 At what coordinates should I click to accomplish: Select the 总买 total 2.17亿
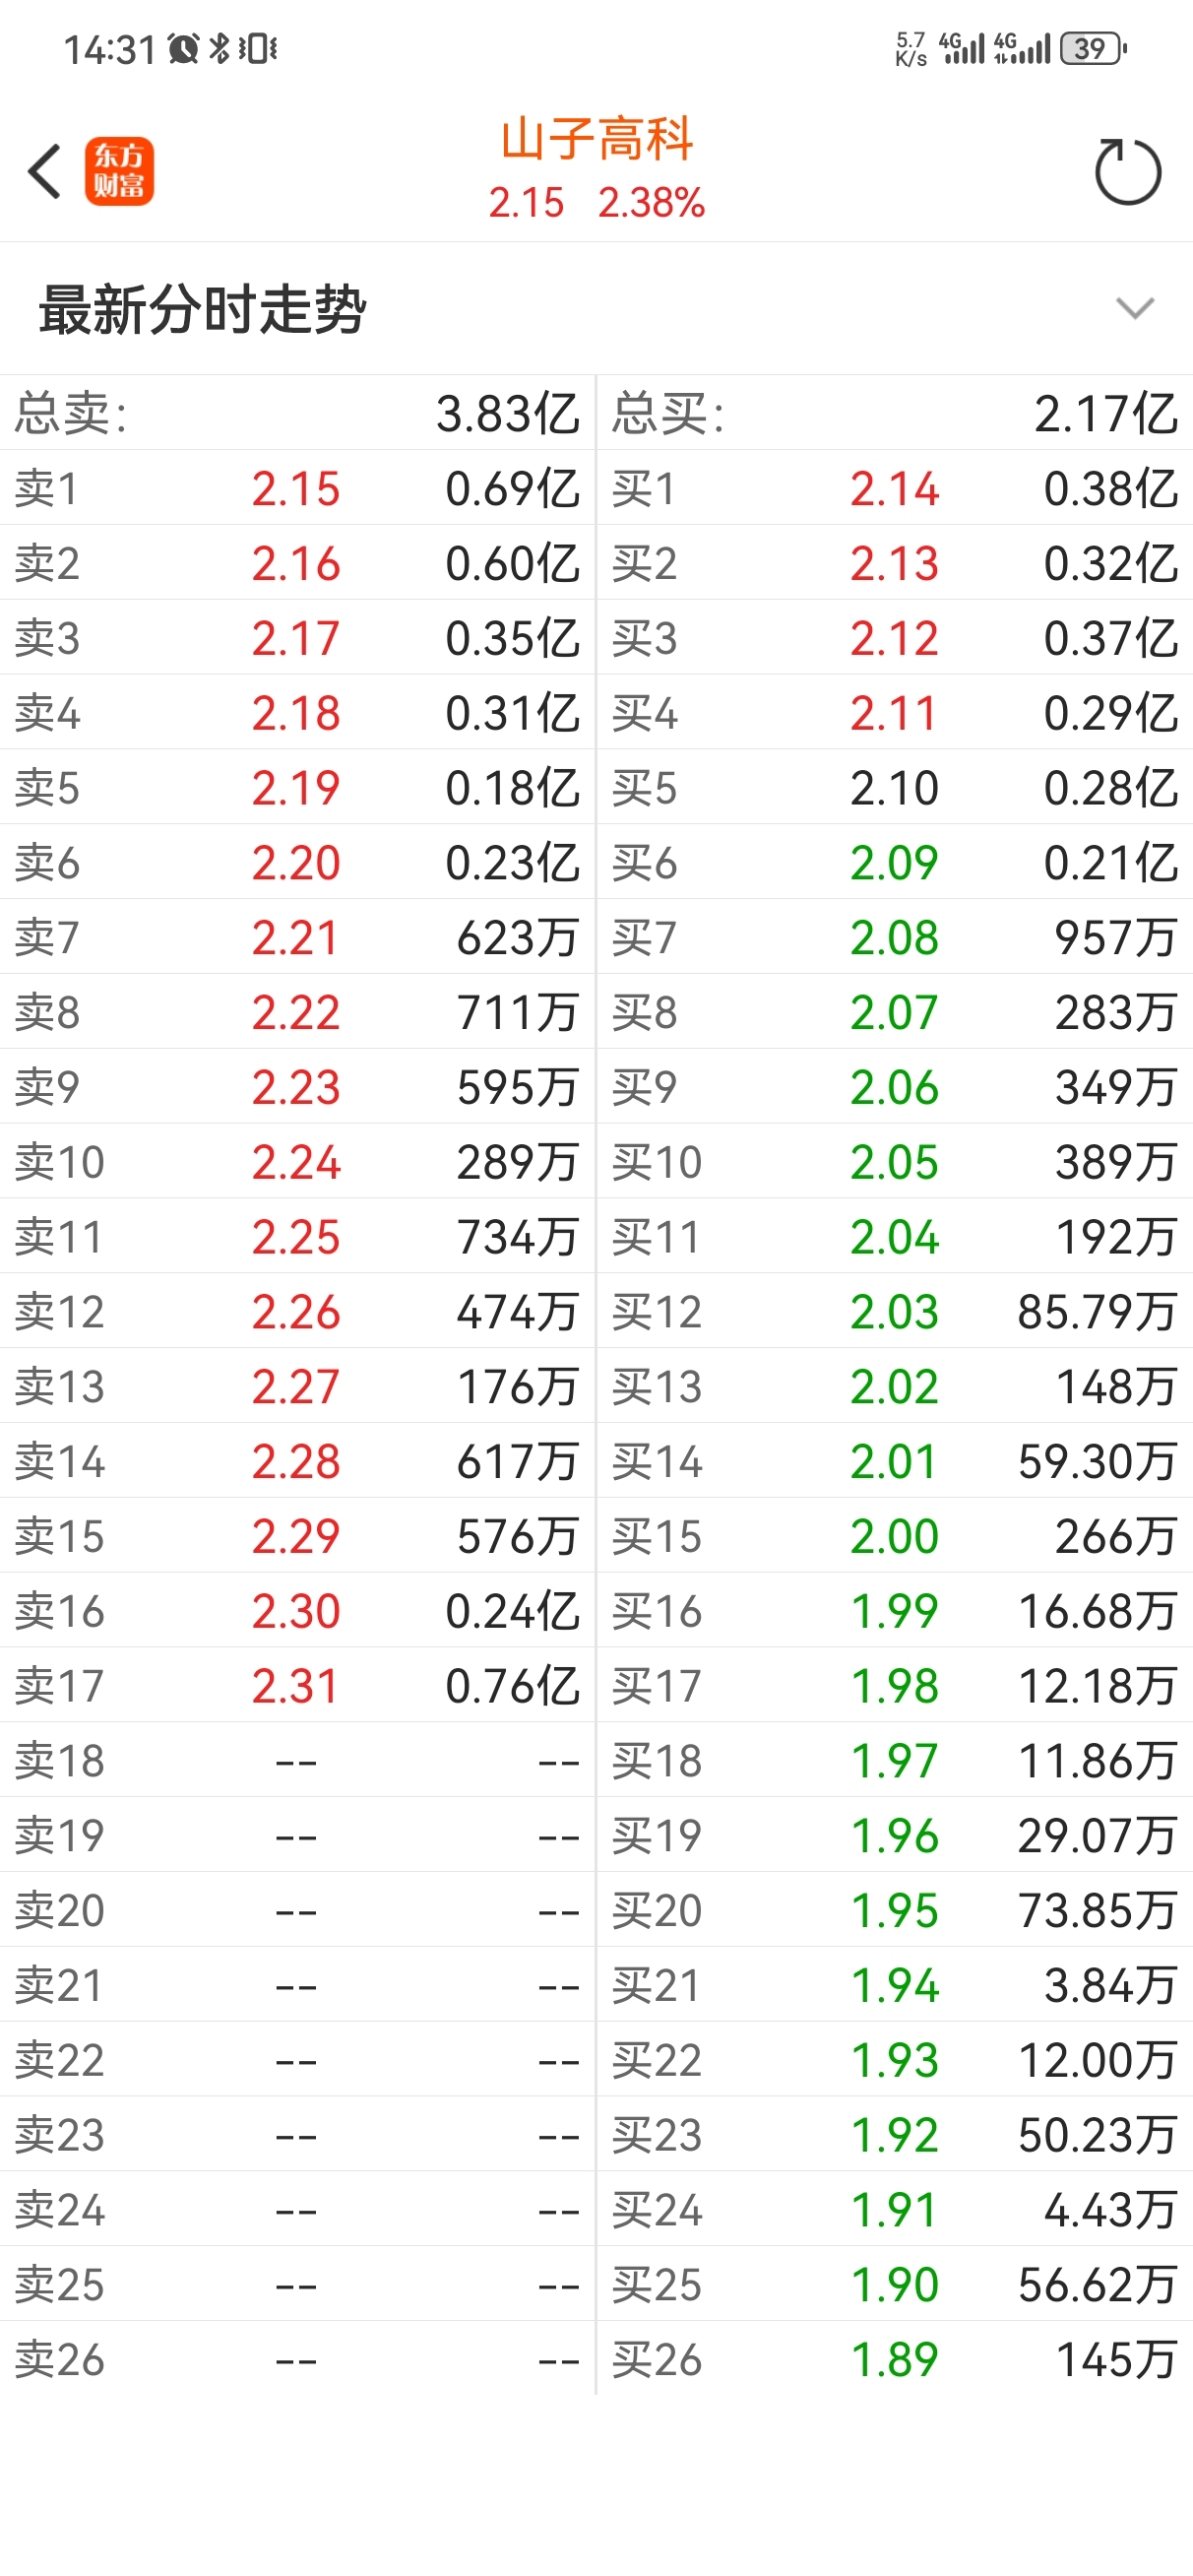pyautogui.click(x=1106, y=413)
